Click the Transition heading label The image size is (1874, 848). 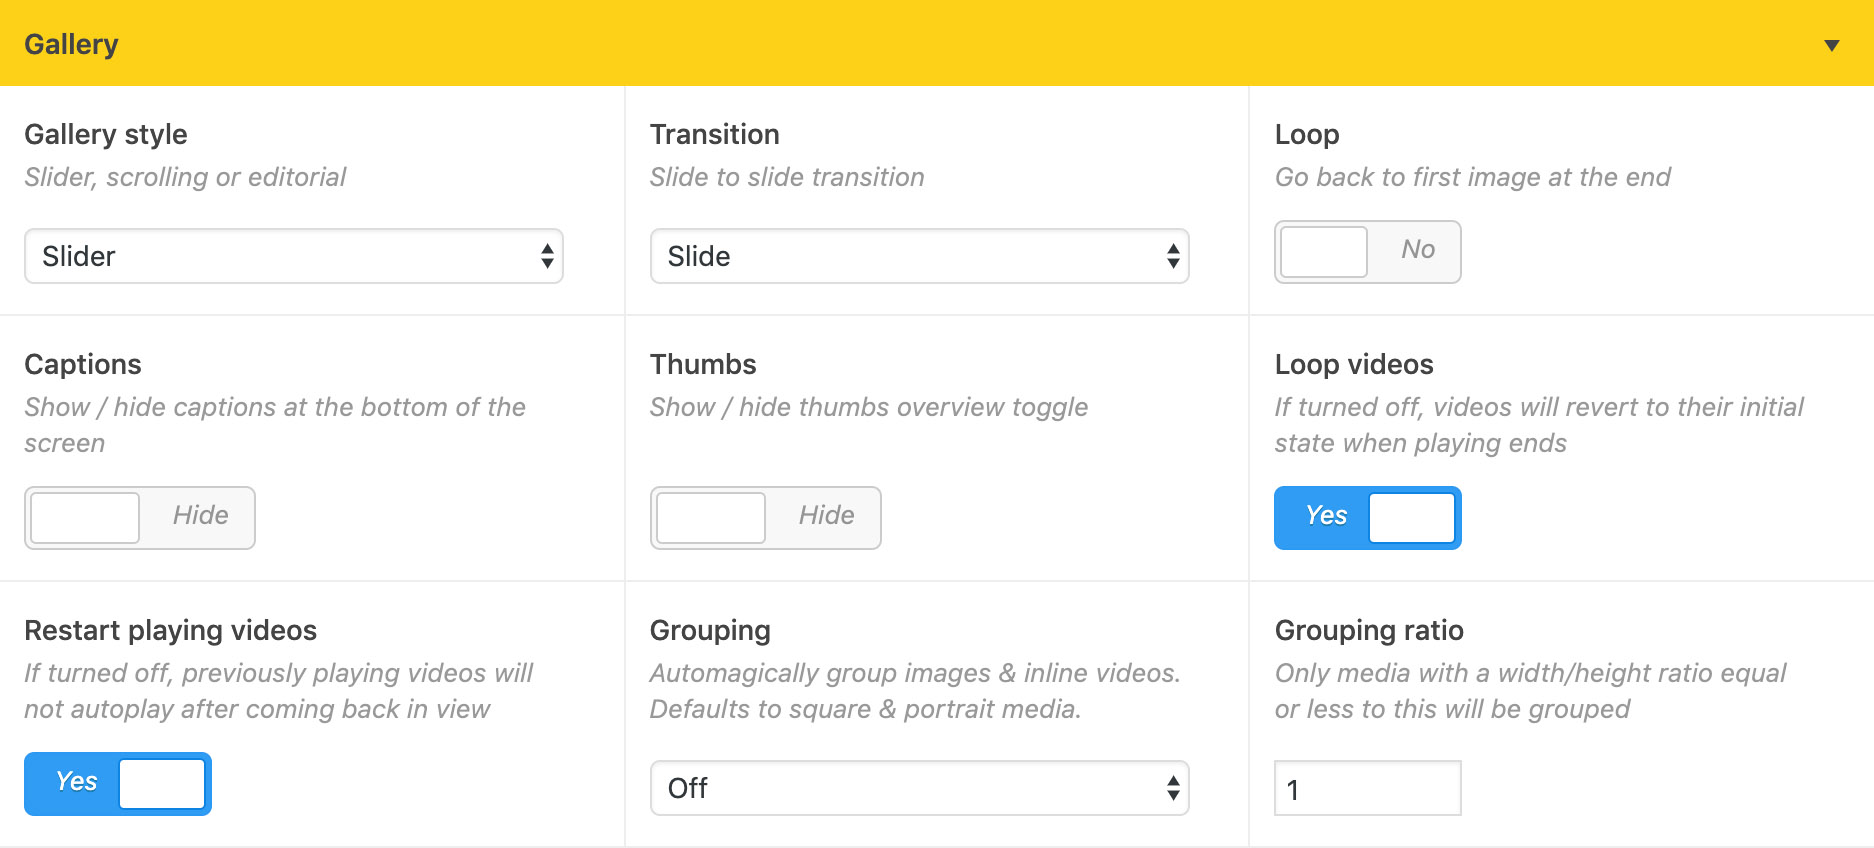click(714, 134)
